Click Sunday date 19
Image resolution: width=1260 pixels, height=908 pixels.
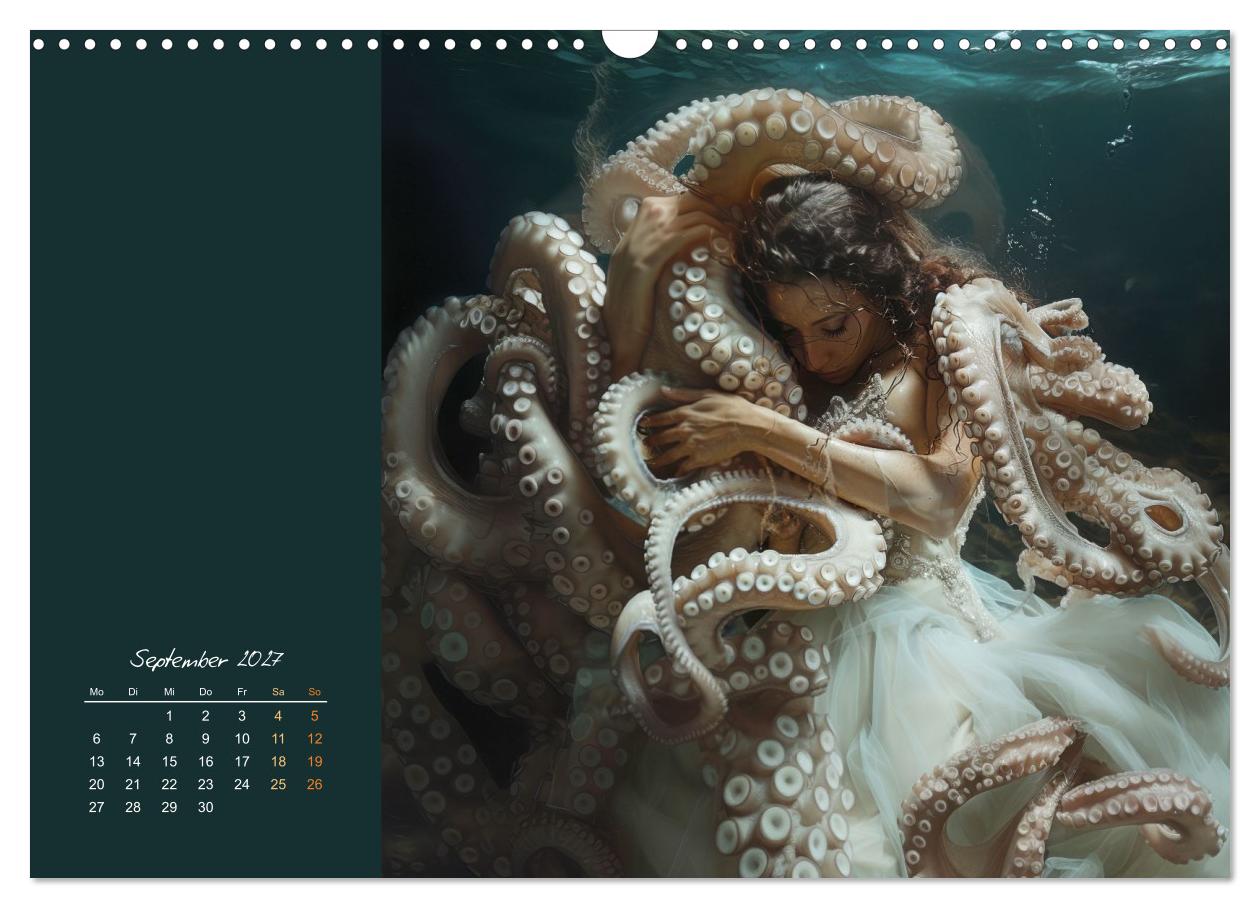[314, 762]
